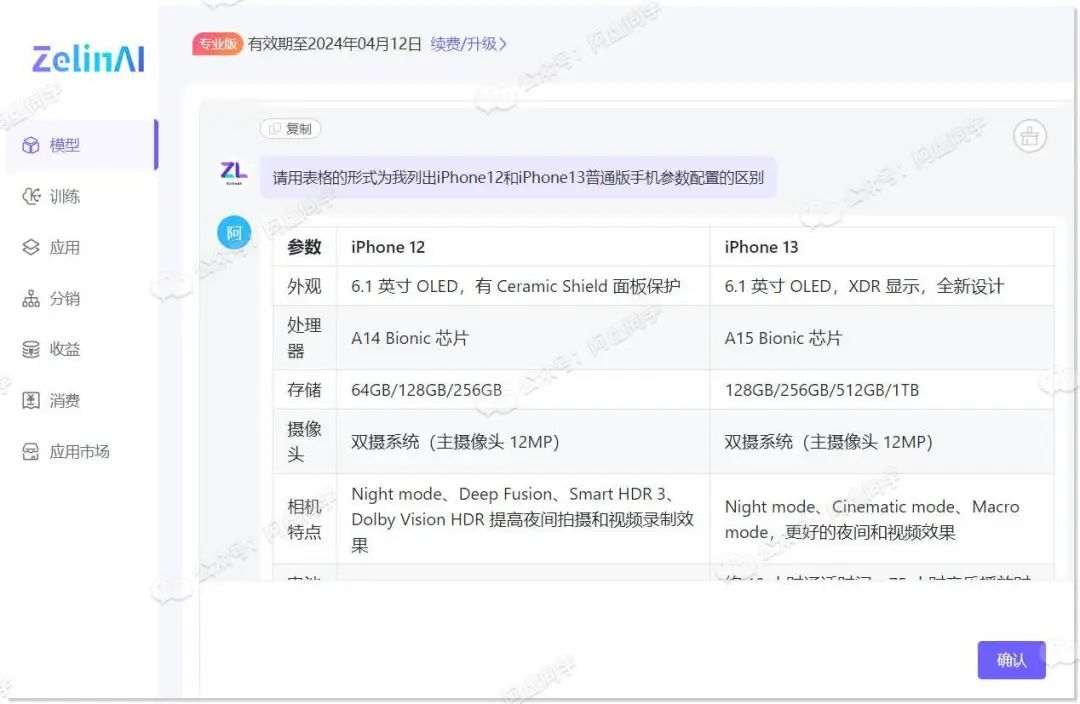Screen dimensions: 1080x704
Task: Click the 专业版 badge
Action: click(x=218, y=44)
